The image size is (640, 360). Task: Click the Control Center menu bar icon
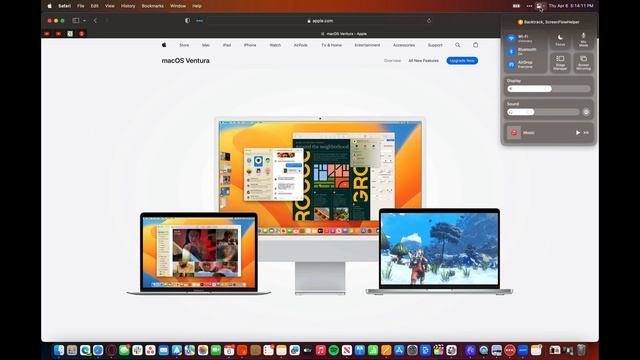(540, 6)
